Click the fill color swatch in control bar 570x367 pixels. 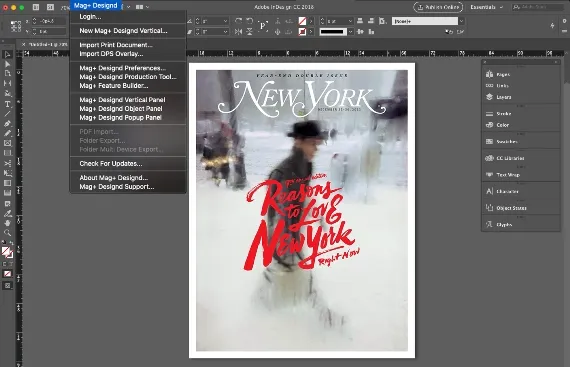pyautogui.click(x=302, y=21)
